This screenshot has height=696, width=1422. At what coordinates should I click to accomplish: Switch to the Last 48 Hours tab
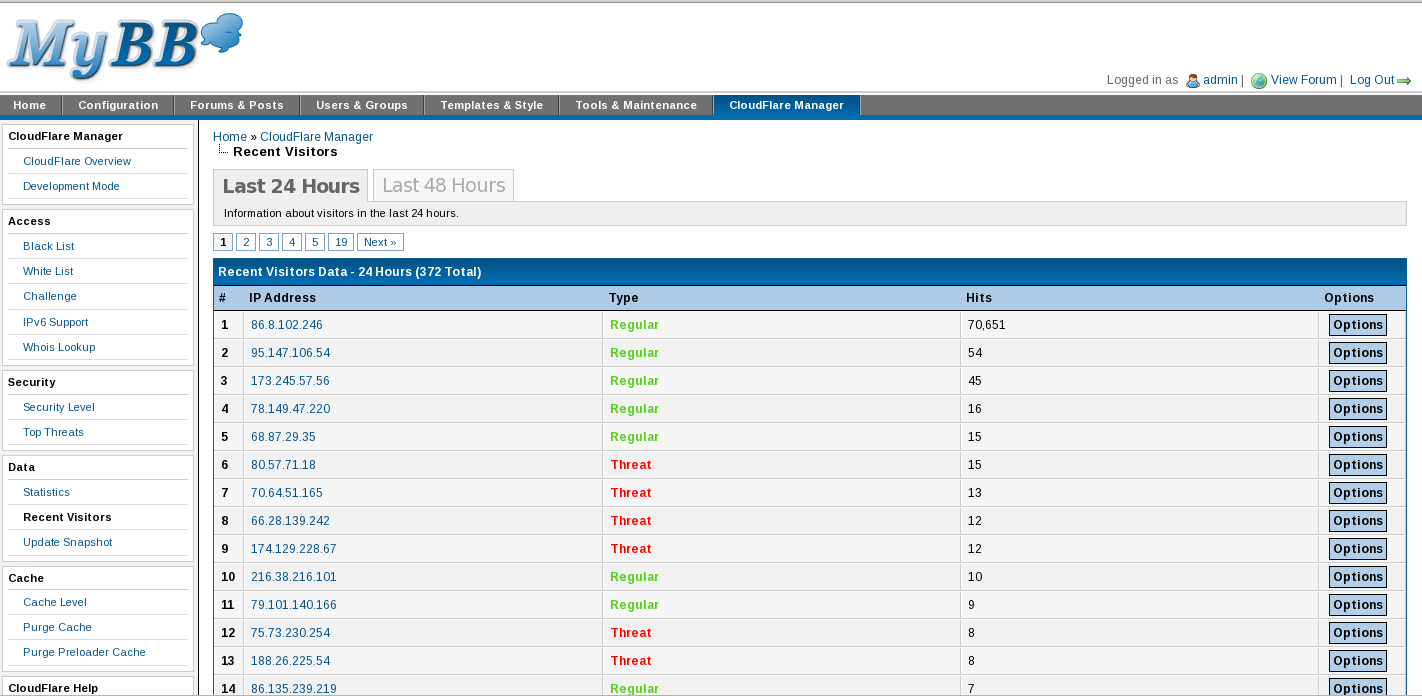tap(443, 185)
